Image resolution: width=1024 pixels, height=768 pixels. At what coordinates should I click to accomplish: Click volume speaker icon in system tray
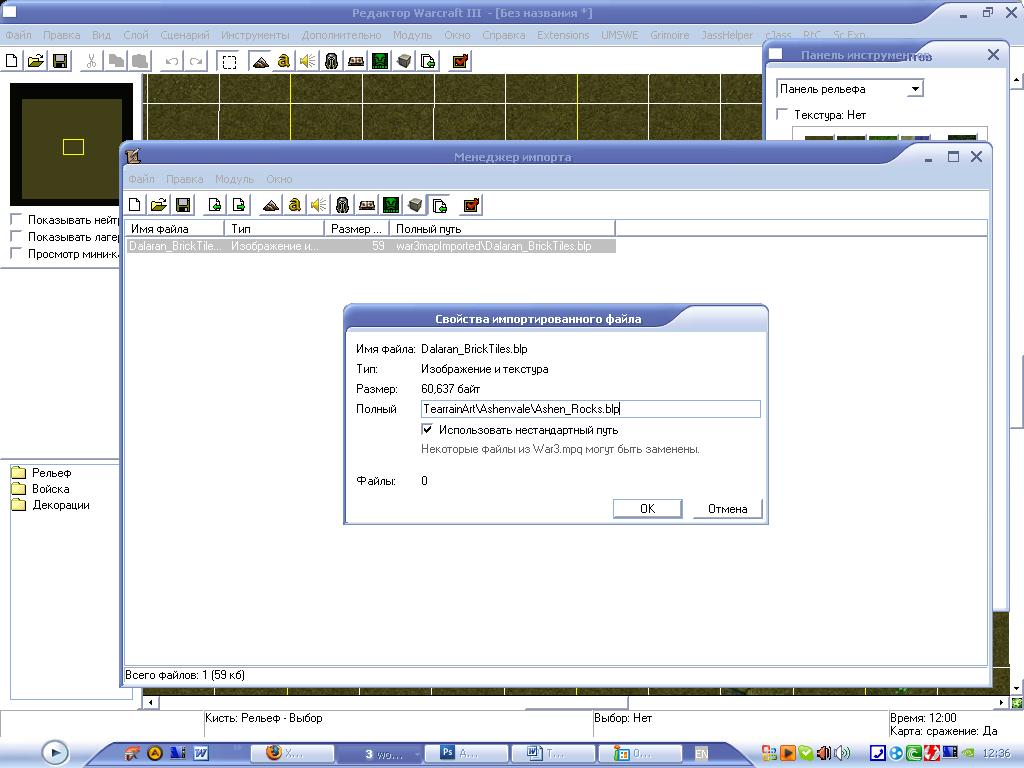click(842, 754)
